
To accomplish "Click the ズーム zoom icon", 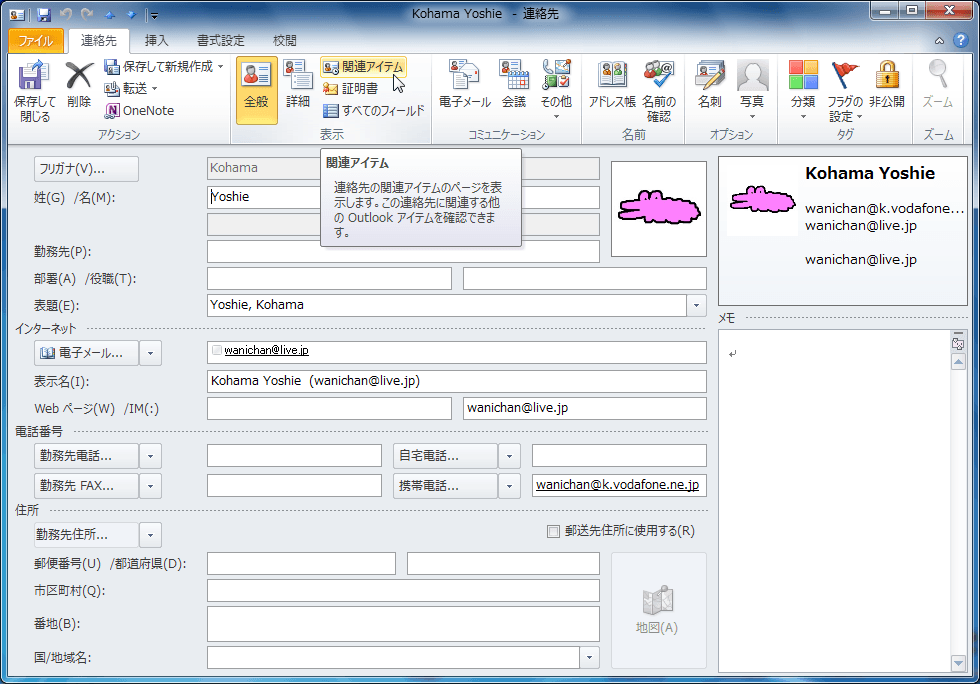I will pos(938,85).
